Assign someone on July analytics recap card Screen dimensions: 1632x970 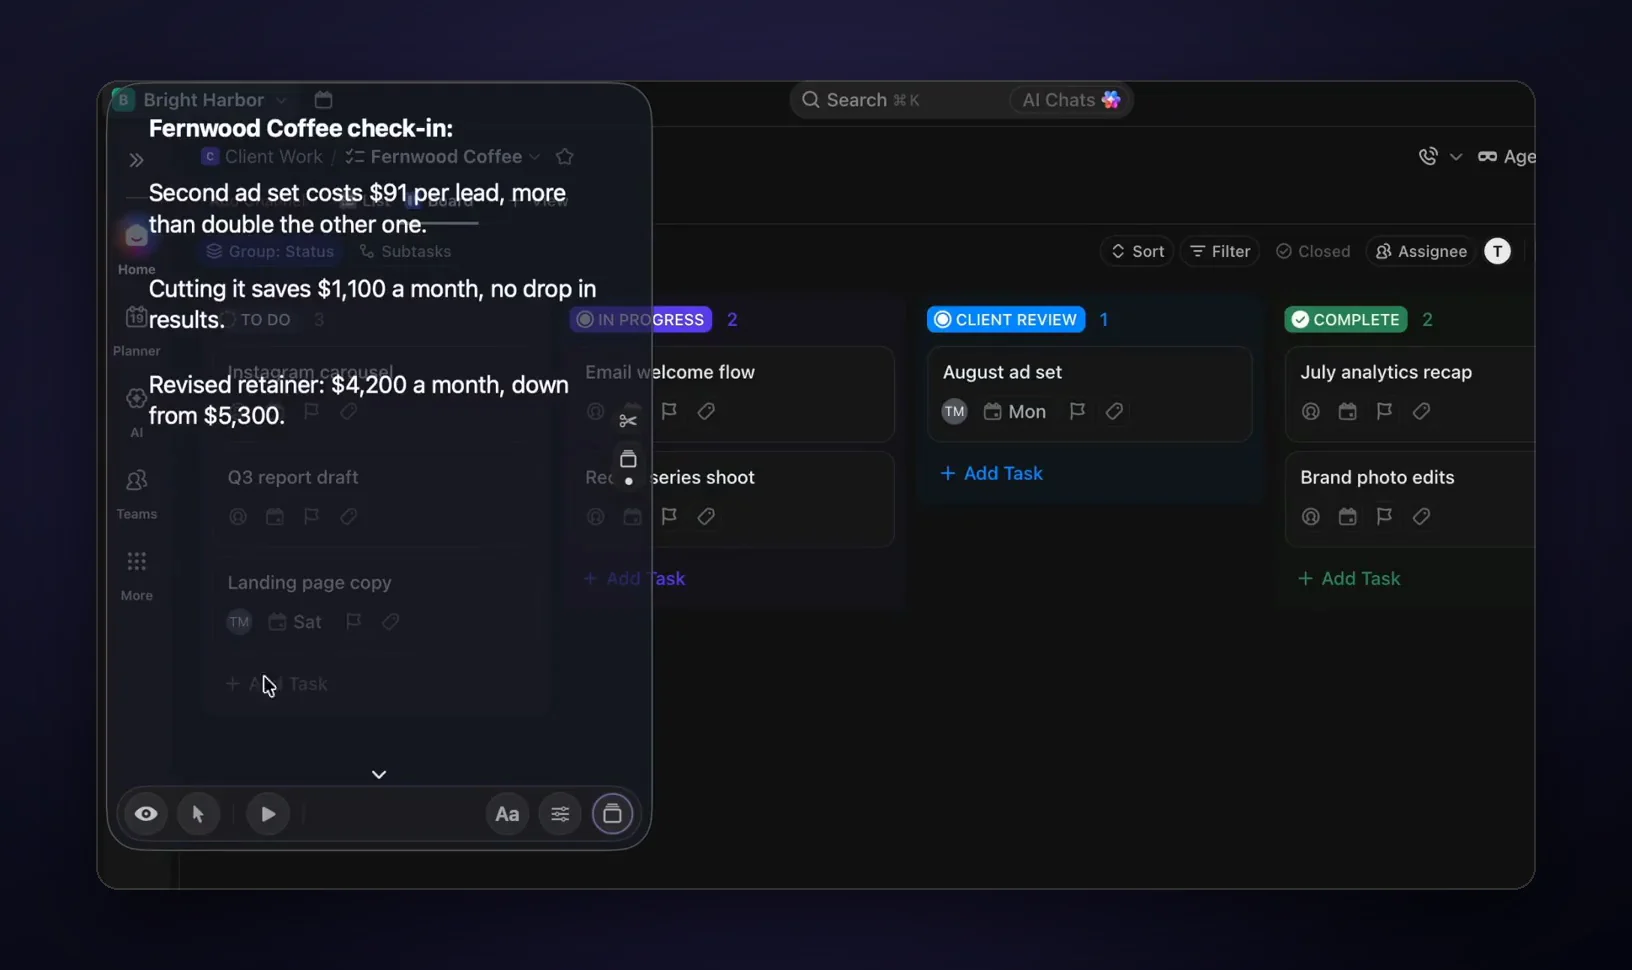point(1311,411)
